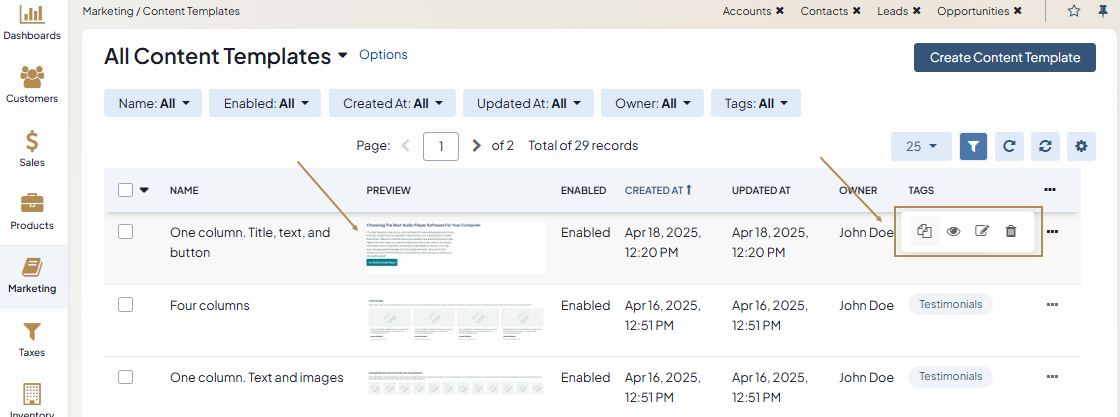Tick the checkbox for Four columns row
The height and width of the screenshot is (417, 1120).
(x=126, y=305)
